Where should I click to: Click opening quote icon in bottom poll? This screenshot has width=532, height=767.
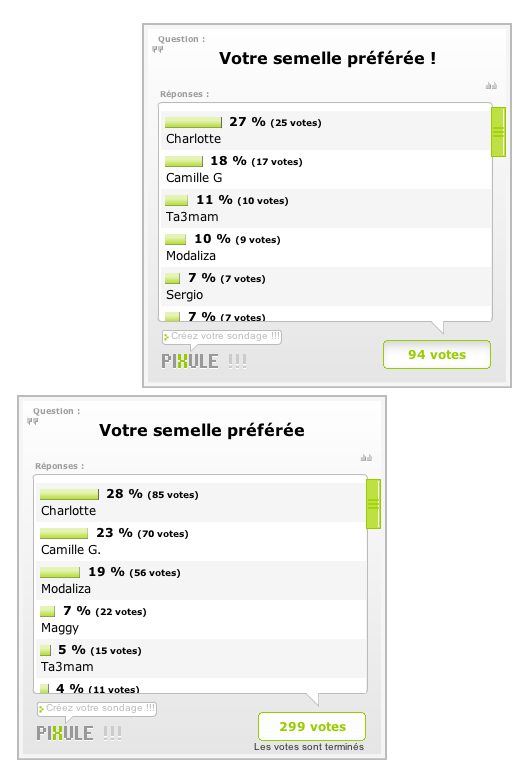(x=32, y=421)
